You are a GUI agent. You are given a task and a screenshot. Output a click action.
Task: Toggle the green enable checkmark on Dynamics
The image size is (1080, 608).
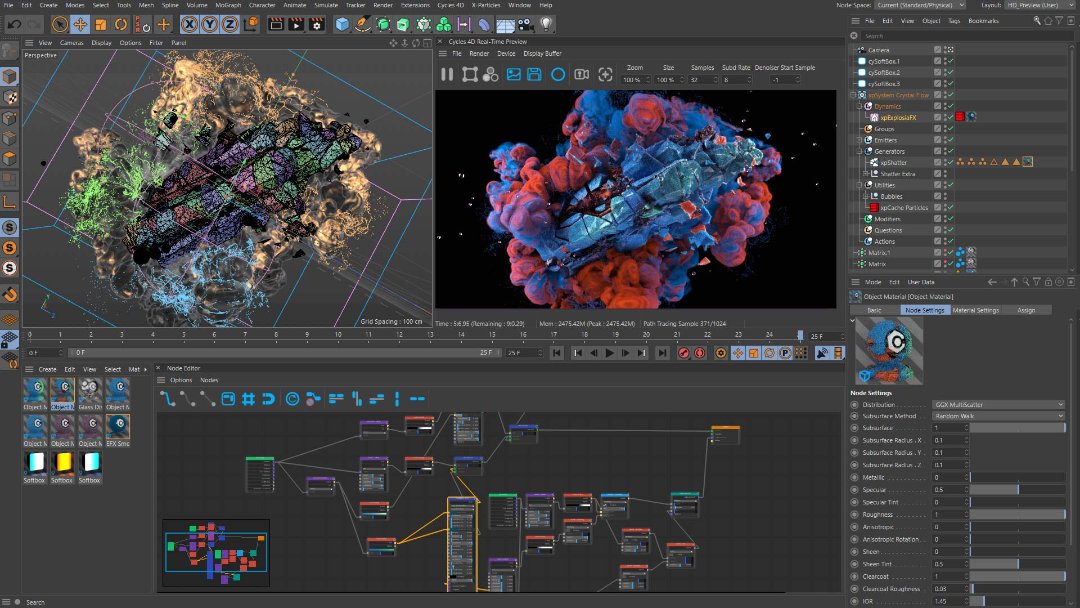click(x=948, y=106)
